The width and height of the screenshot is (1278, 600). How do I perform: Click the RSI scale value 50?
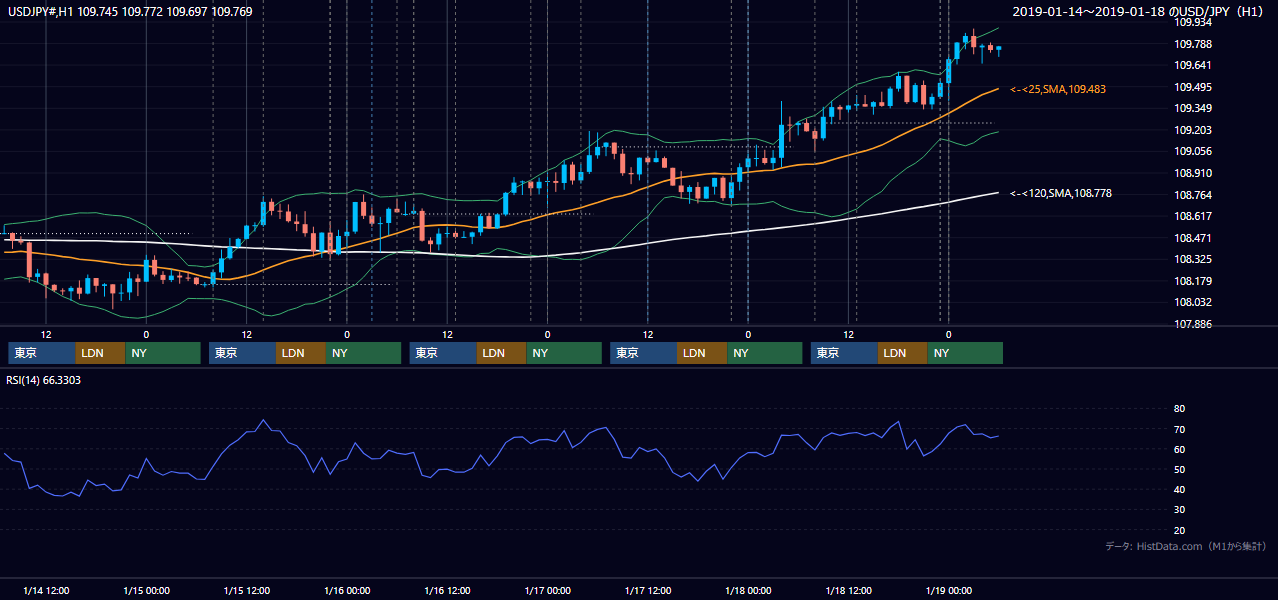[x=1179, y=469]
